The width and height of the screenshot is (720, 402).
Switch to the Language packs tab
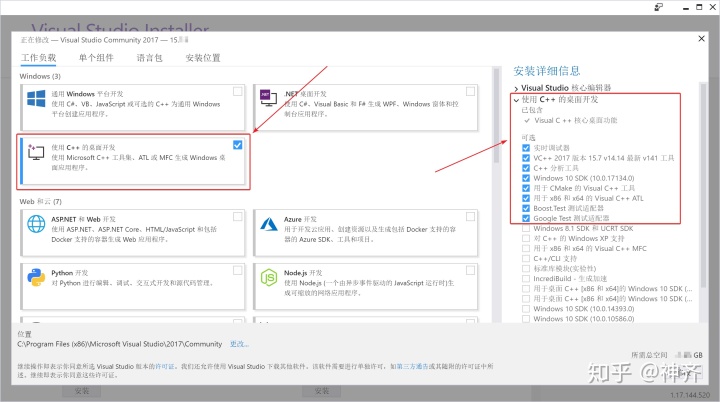(x=150, y=58)
